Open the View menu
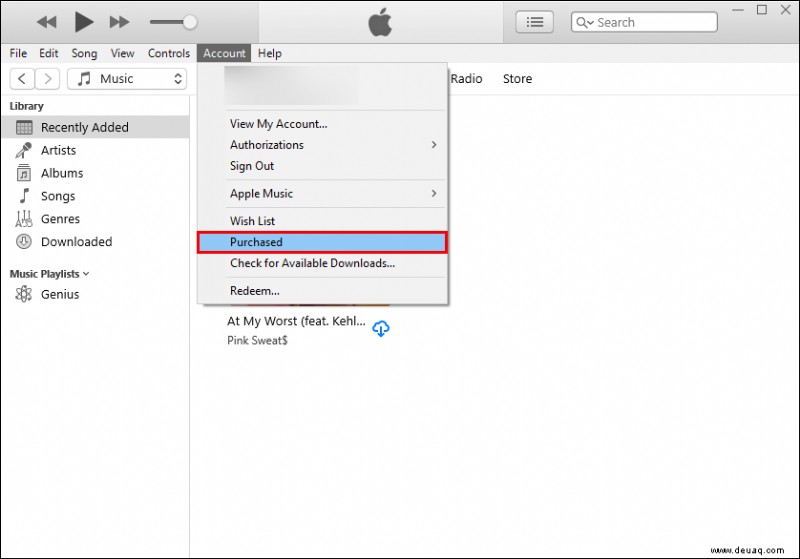The width and height of the screenshot is (800, 559). coord(122,53)
